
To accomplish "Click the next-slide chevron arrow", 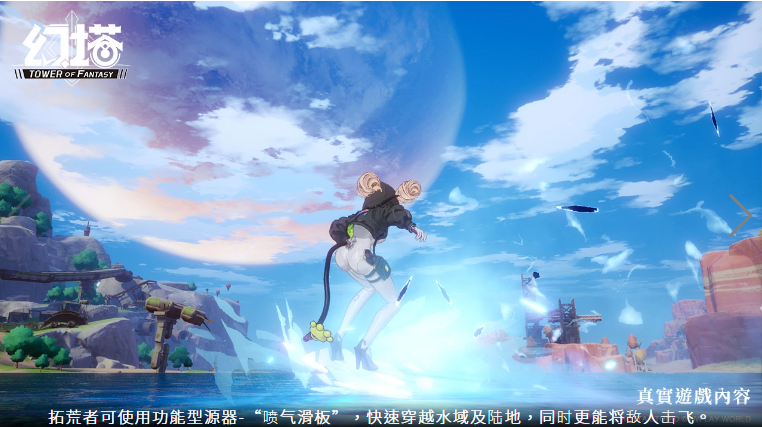I will (x=740, y=215).
